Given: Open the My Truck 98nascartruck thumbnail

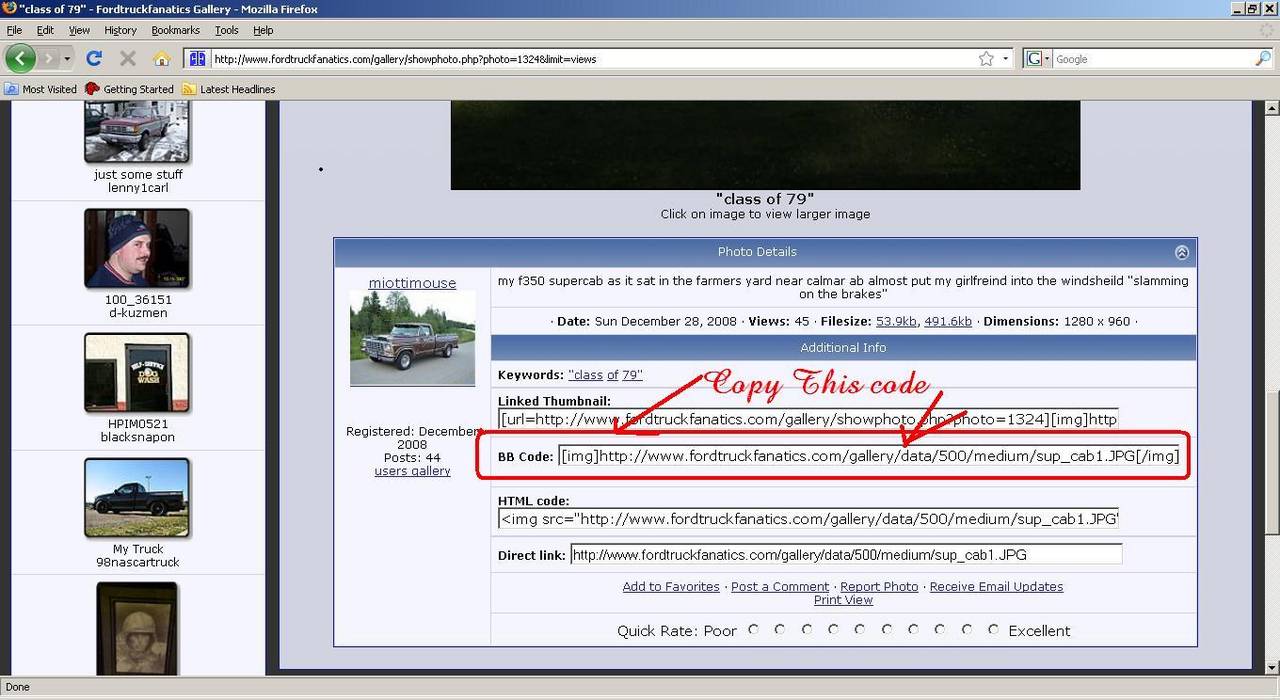Looking at the screenshot, I should point(137,498).
